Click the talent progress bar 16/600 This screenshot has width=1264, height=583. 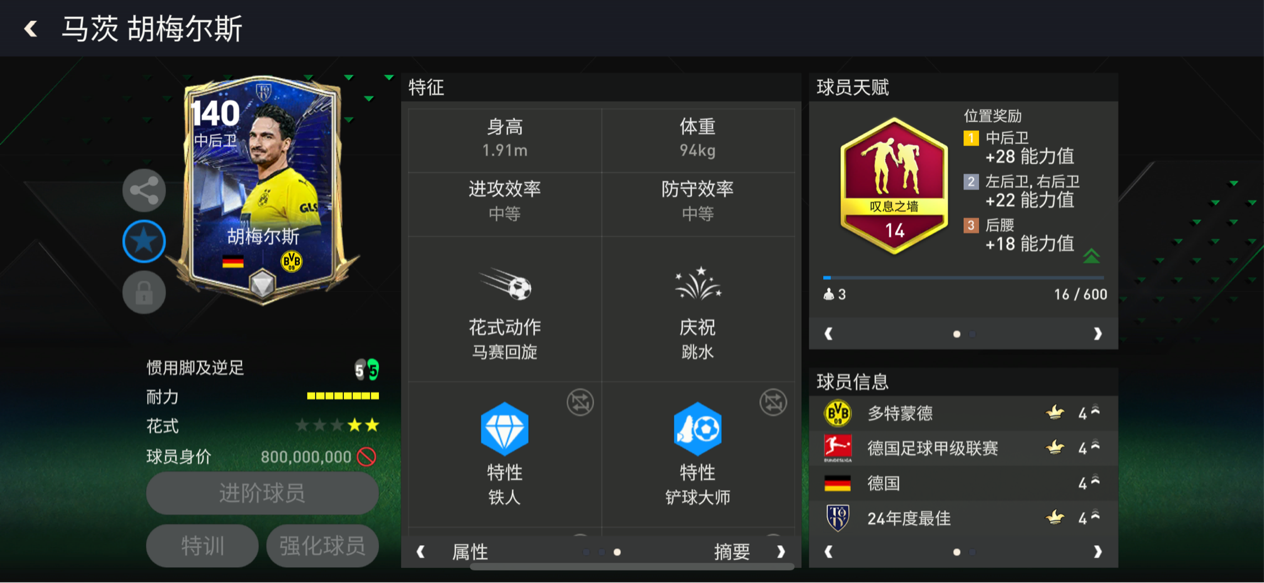(964, 278)
